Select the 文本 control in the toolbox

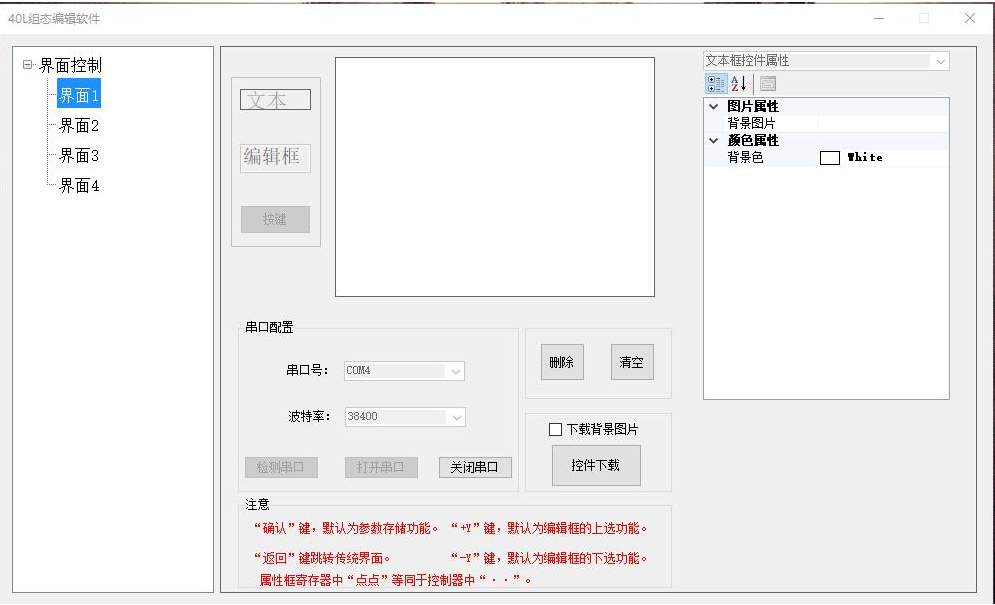click(x=275, y=100)
